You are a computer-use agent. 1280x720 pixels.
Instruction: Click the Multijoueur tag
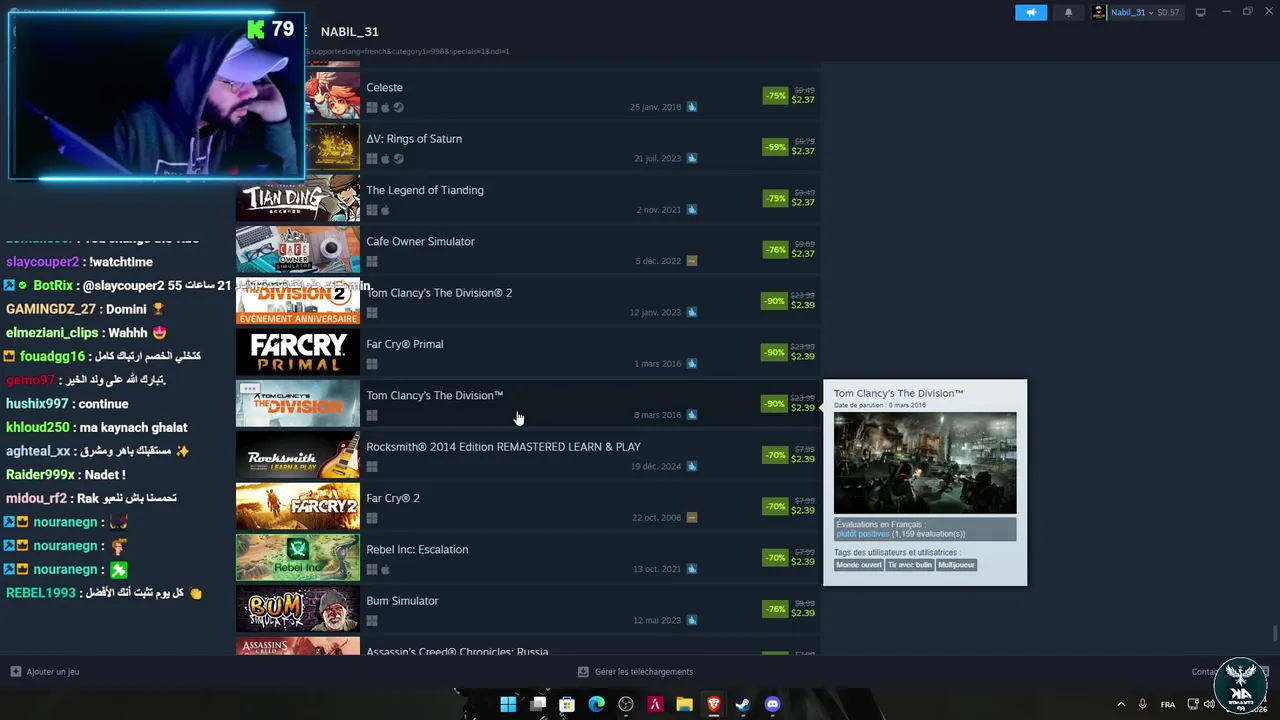tap(957, 565)
